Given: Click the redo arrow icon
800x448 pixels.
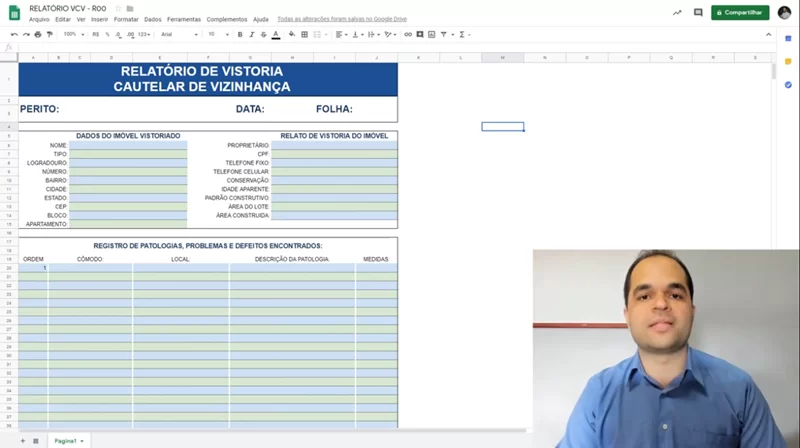Looking at the screenshot, I should (x=26, y=35).
